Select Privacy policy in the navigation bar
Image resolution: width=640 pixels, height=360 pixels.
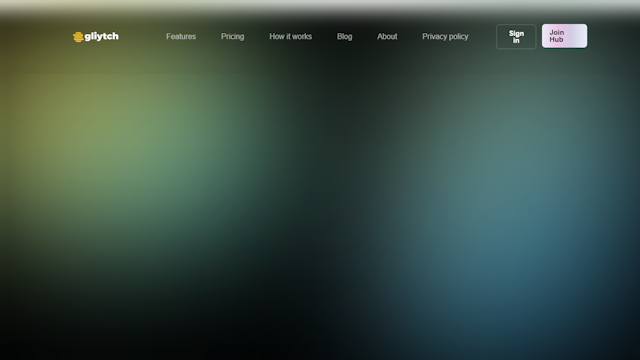[445, 36]
